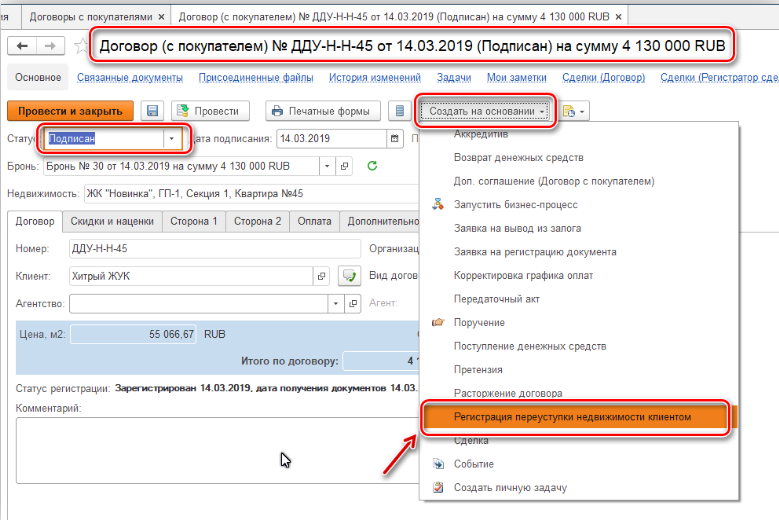Viewport: 779px width, 520px height.
Task: Open the calendar picker for Дата подписания
Action: [396, 139]
